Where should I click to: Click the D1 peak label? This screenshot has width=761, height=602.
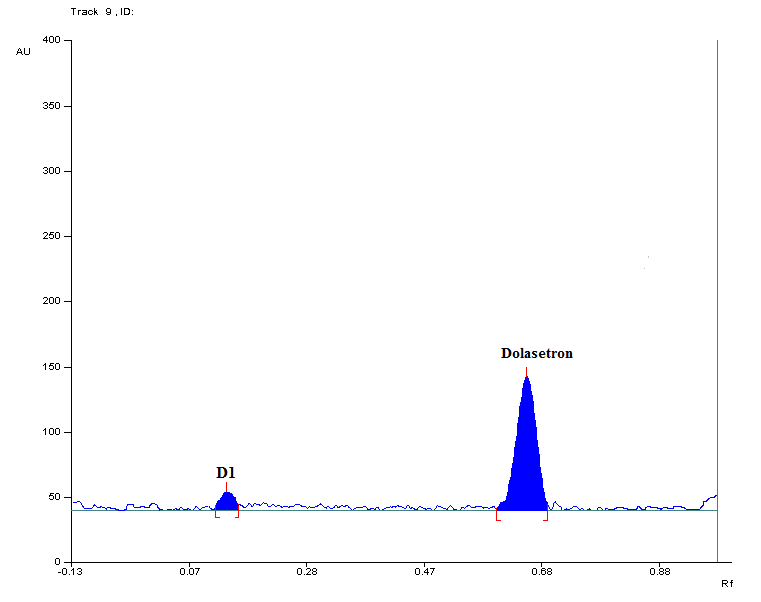(226, 472)
